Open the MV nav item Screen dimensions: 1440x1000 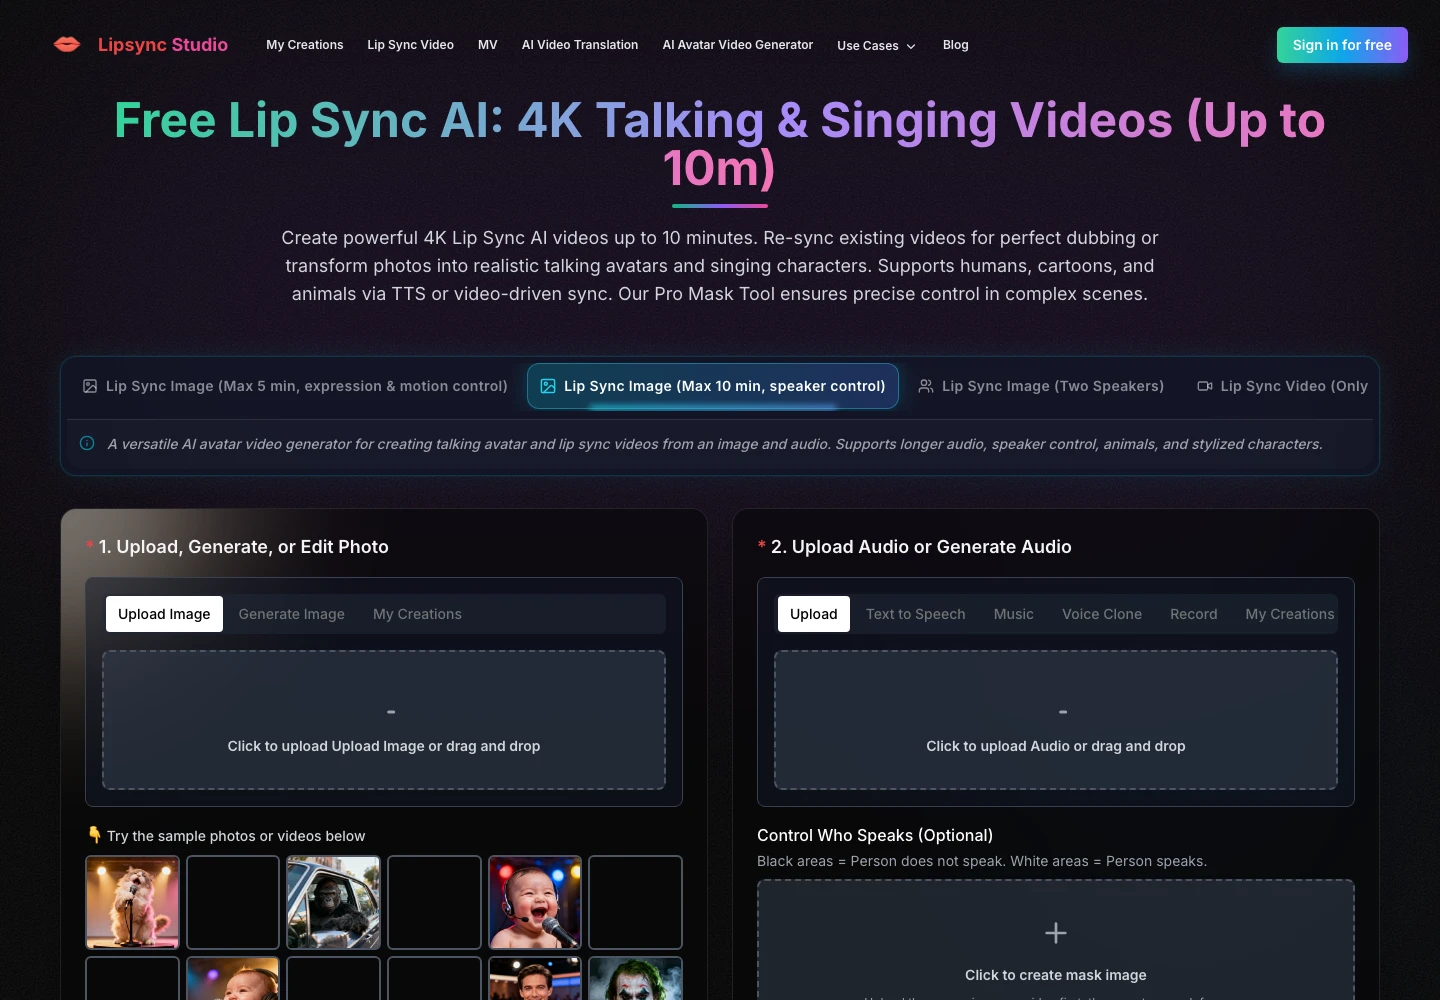click(488, 45)
